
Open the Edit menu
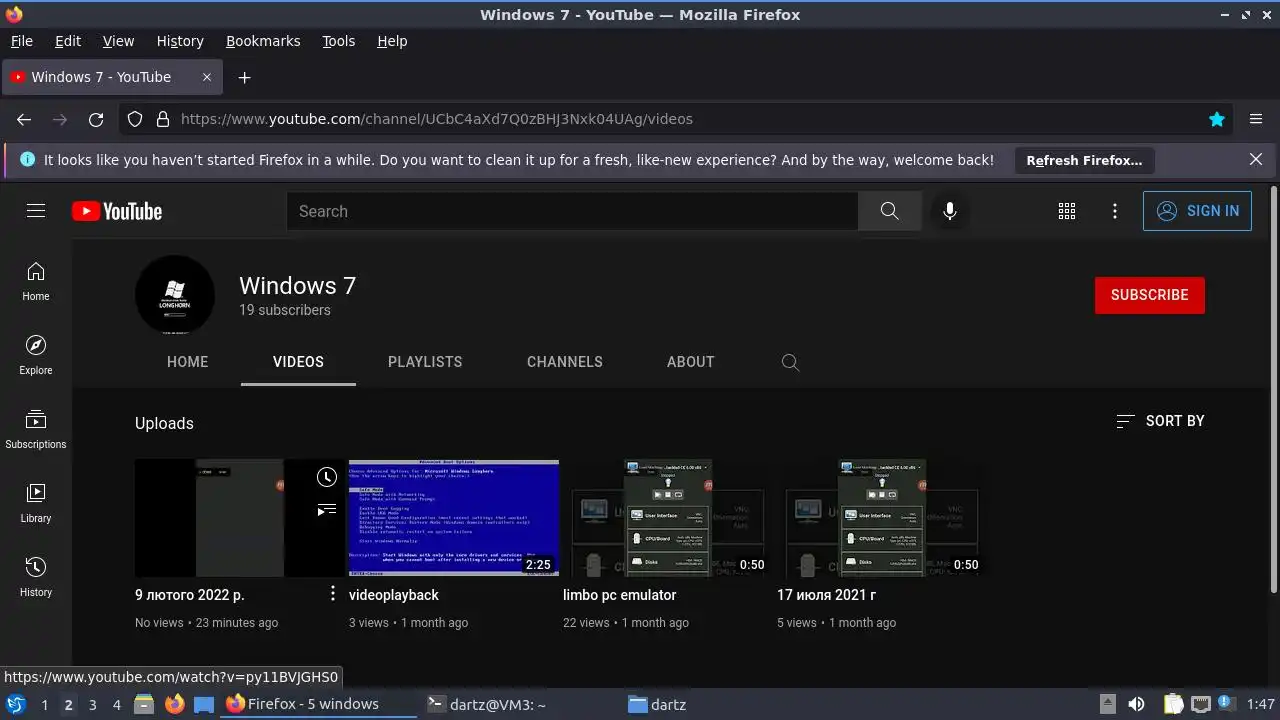68,41
